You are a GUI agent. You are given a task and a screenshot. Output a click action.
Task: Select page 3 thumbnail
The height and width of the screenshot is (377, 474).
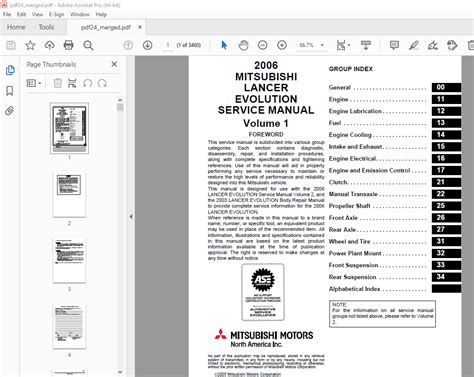(x=69, y=260)
